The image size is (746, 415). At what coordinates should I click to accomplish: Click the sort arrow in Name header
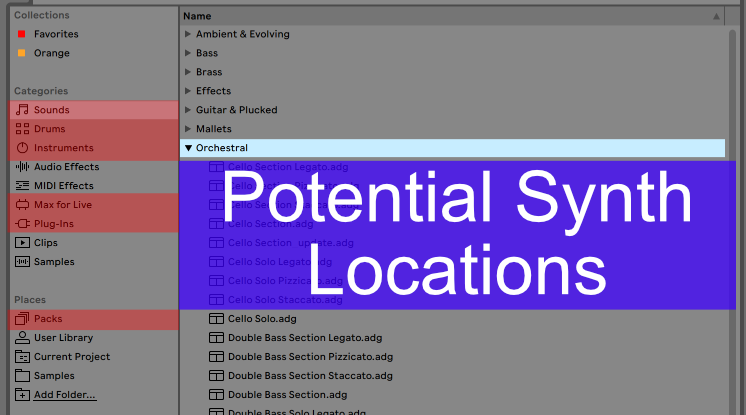pos(716,16)
